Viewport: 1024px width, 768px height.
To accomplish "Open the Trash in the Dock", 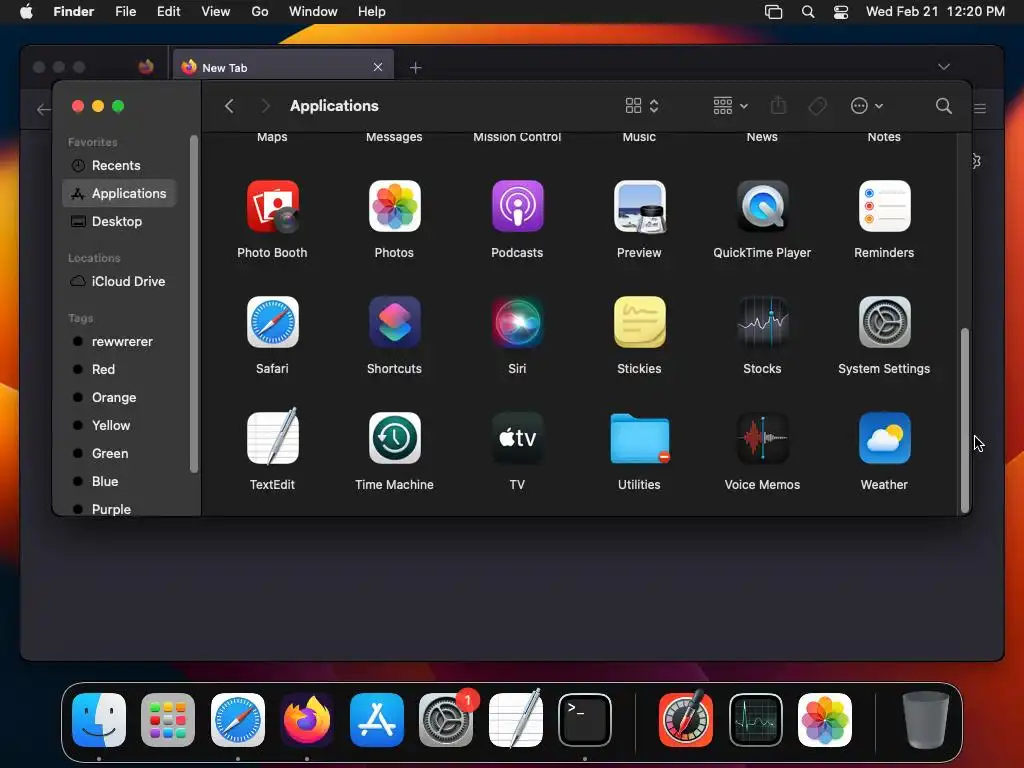I will click(925, 720).
